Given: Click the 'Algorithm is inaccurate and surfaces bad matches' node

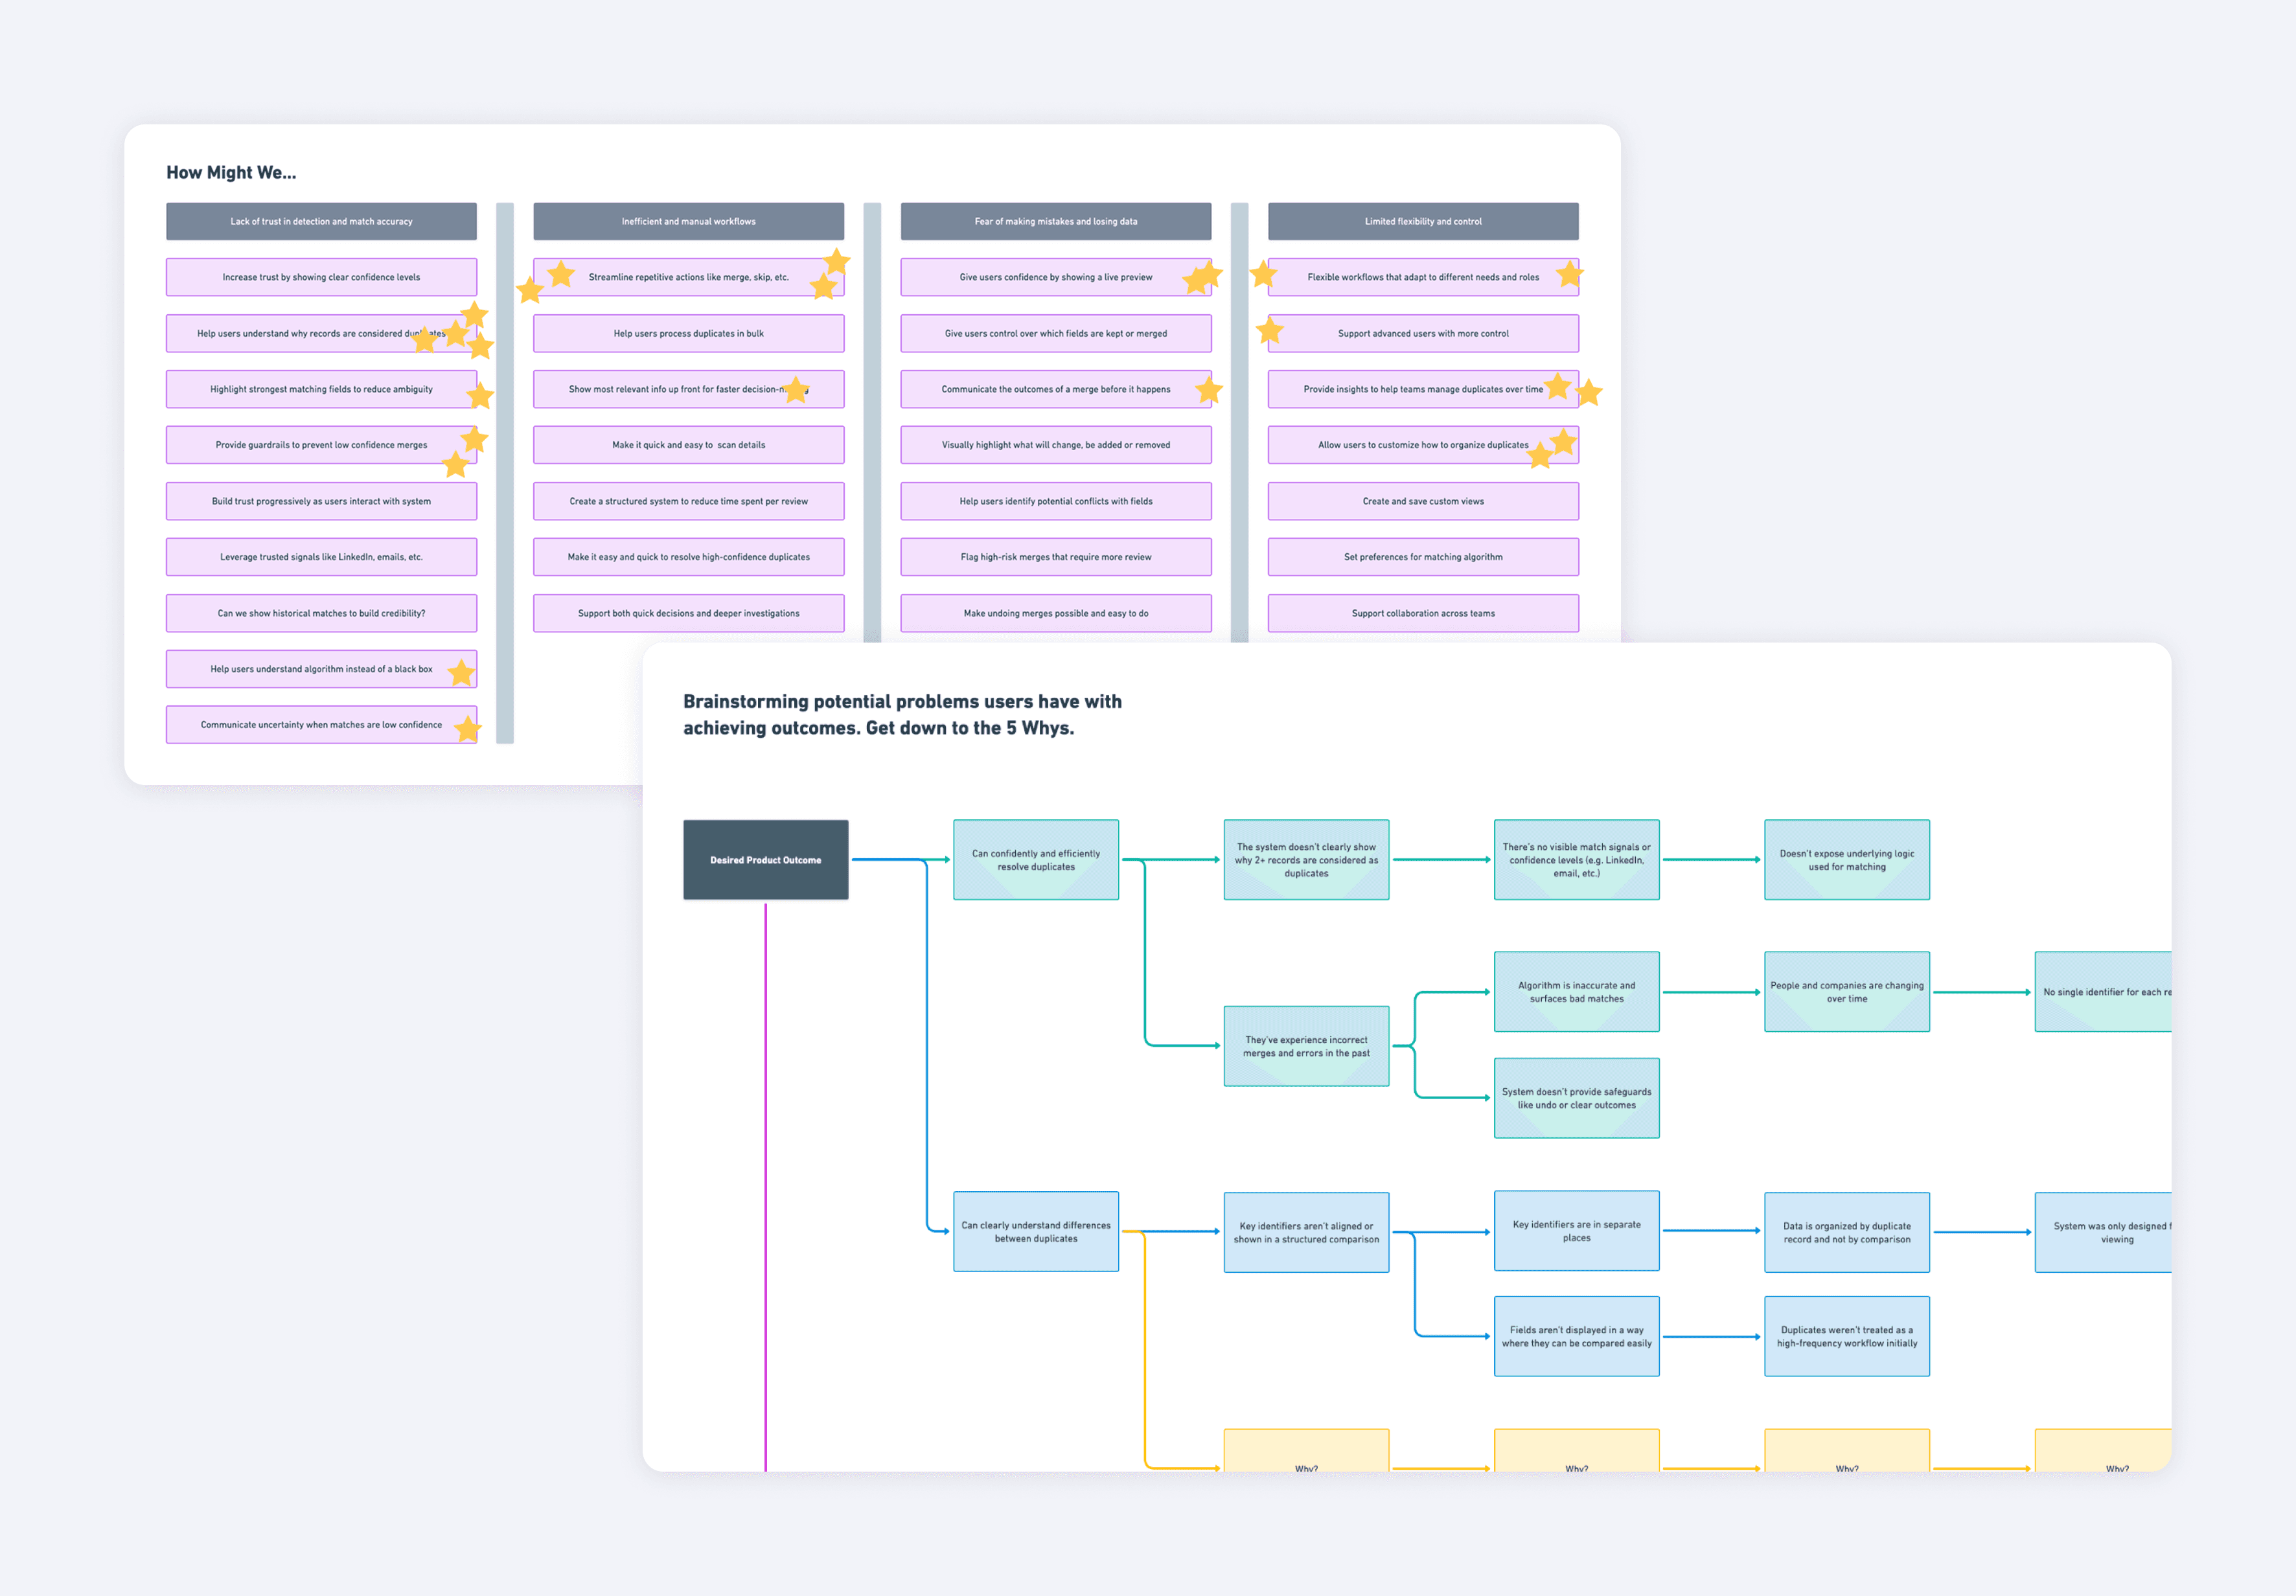Looking at the screenshot, I should coord(1576,991).
